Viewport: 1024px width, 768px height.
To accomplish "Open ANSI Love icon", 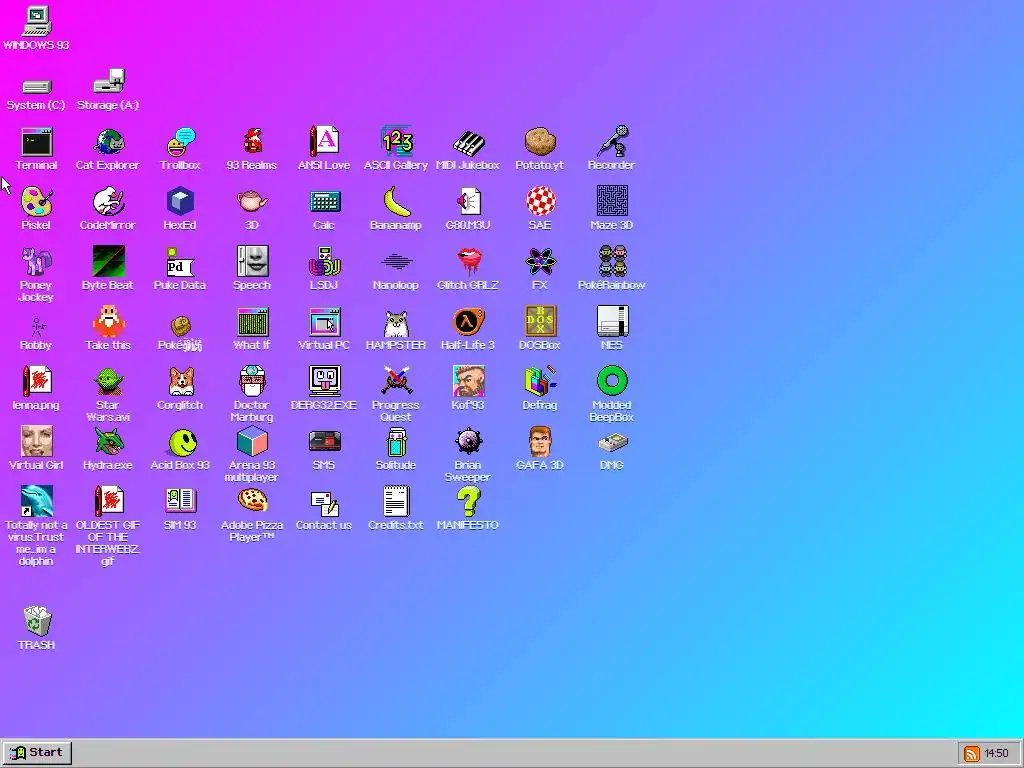I will pyautogui.click(x=325, y=142).
